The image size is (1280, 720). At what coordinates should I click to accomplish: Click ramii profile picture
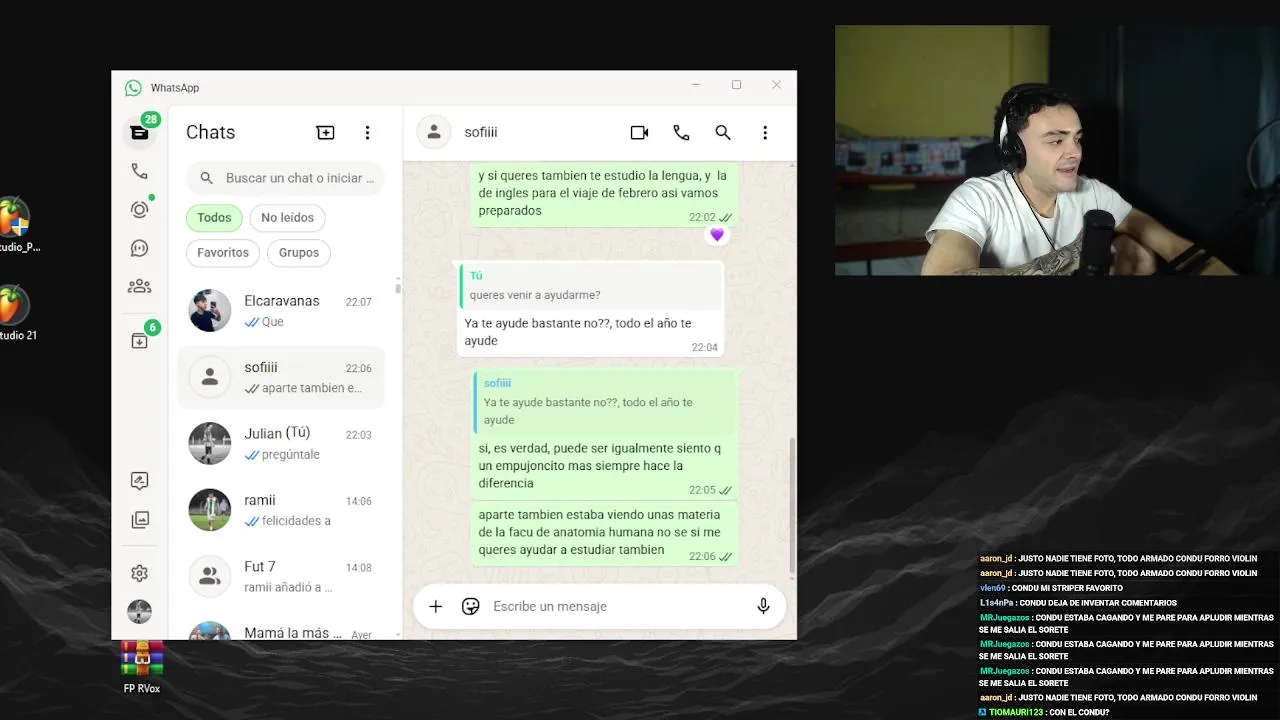tap(210, 510)
